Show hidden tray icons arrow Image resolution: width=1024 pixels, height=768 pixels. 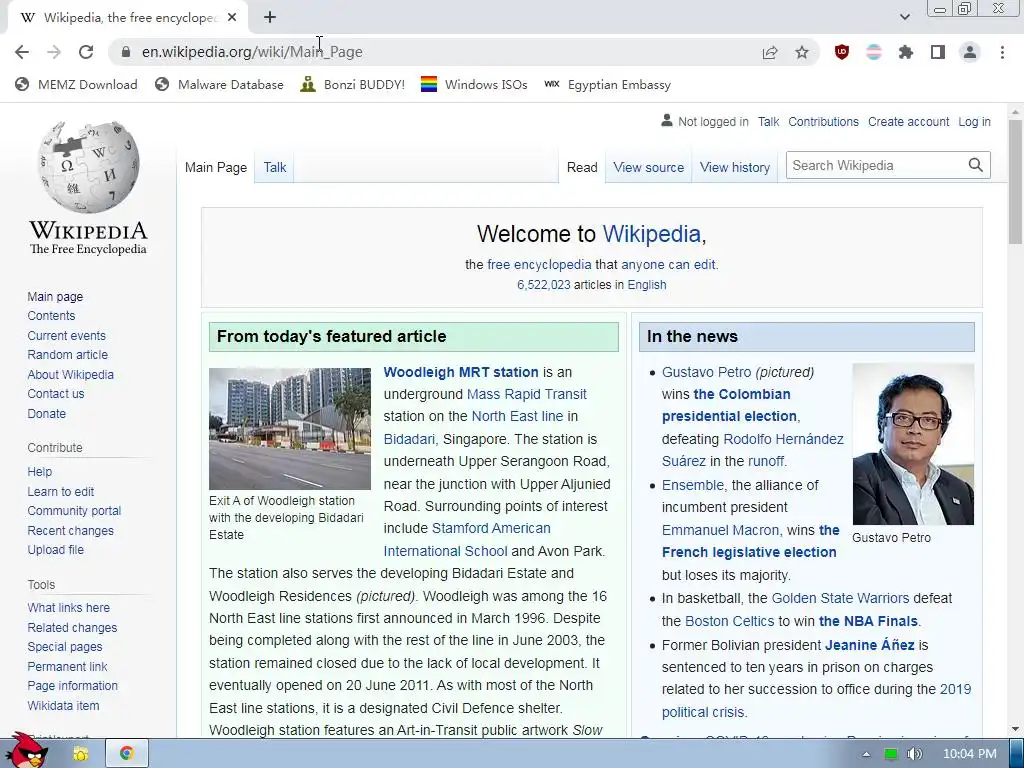(x=866, y=754)
